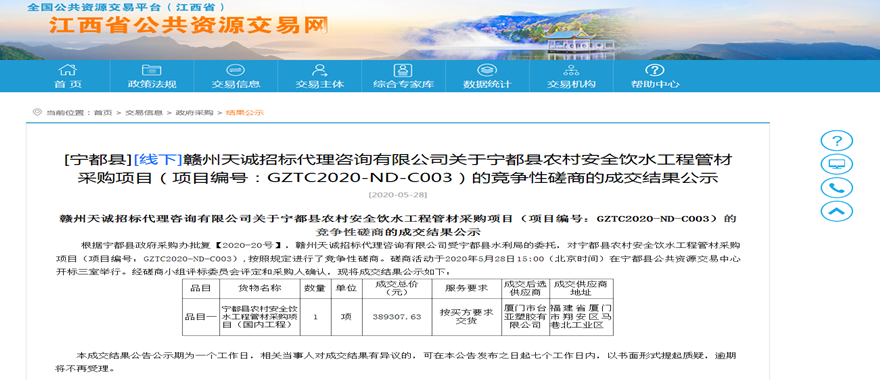Open the 数据统计 statistics icon

[x=487, y=70]
